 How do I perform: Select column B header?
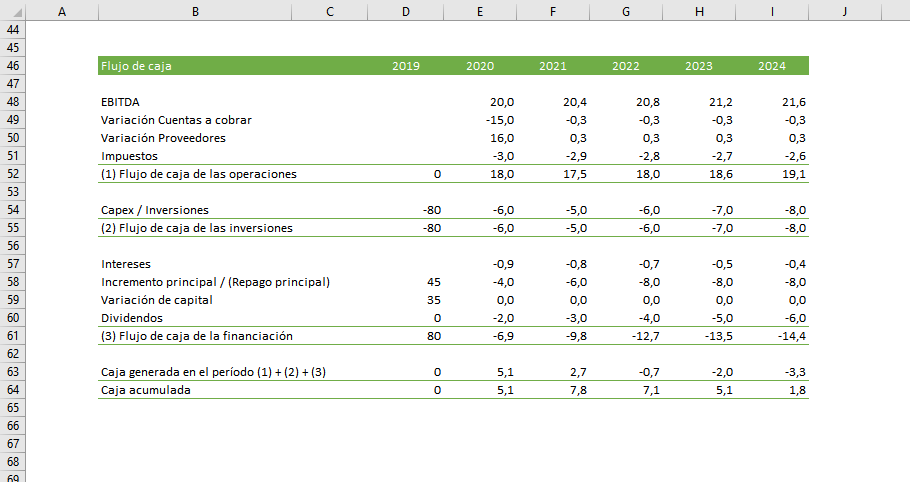click(194, 11)
